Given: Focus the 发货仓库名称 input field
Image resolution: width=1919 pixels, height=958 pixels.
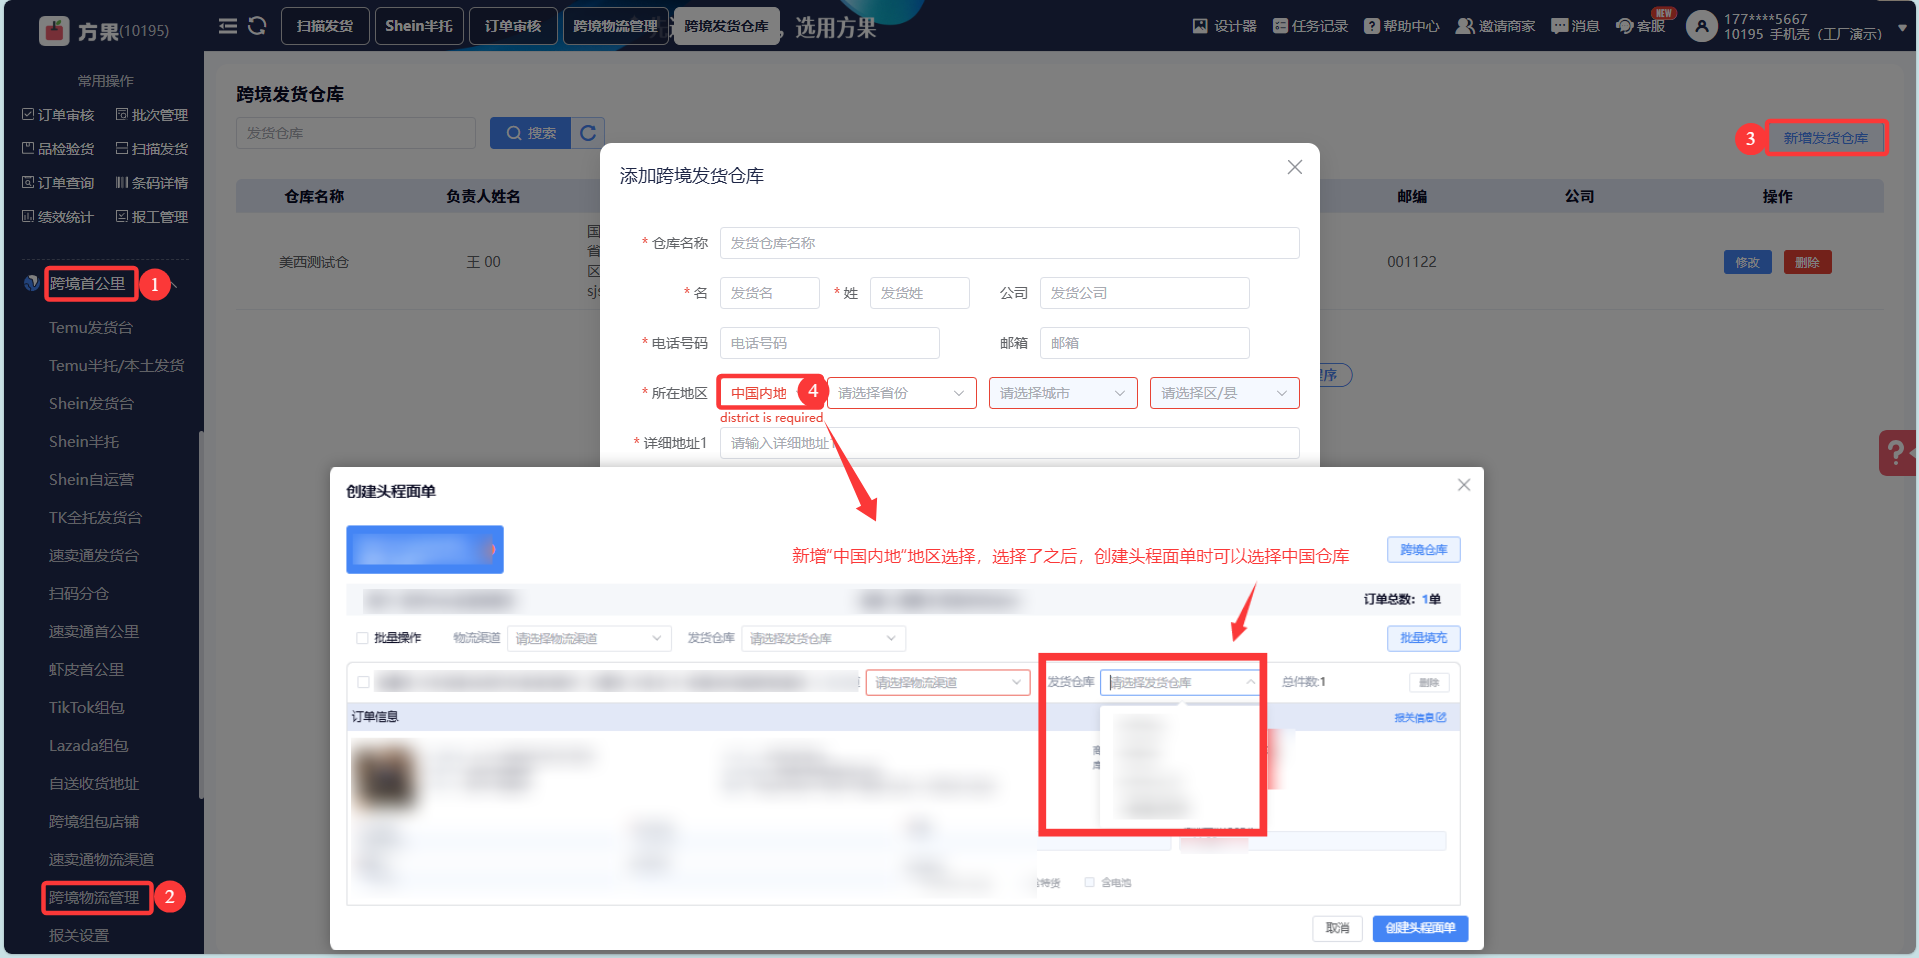Looking at the screenshot, I should 1010,243.
